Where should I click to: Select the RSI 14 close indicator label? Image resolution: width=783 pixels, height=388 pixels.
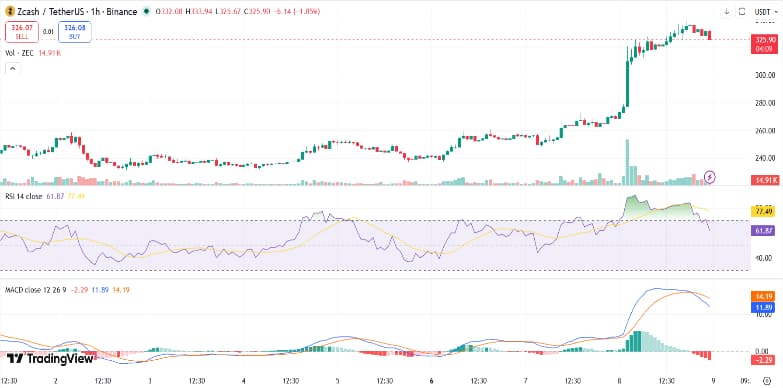click(24, 196)
